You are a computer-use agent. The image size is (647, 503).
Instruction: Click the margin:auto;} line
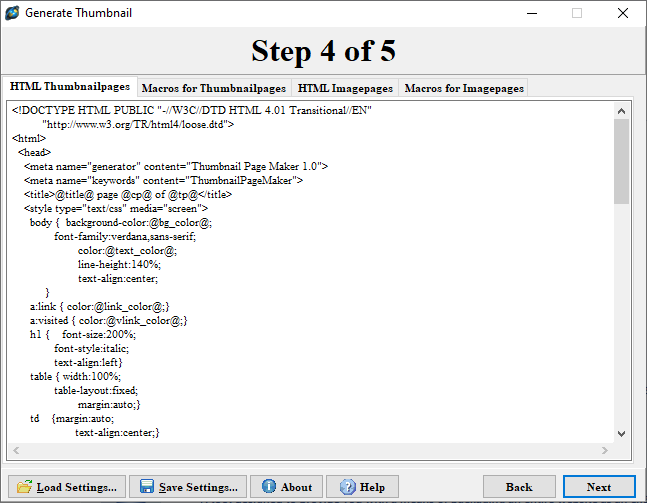point(109,404)
